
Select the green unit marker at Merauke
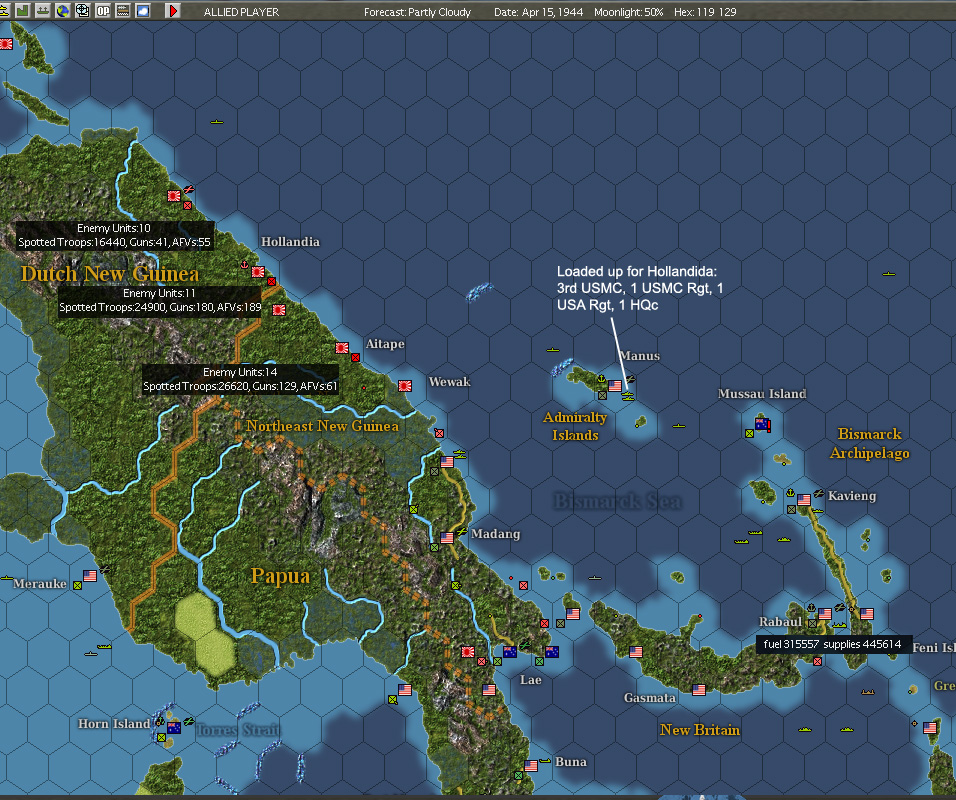(77, 586)
